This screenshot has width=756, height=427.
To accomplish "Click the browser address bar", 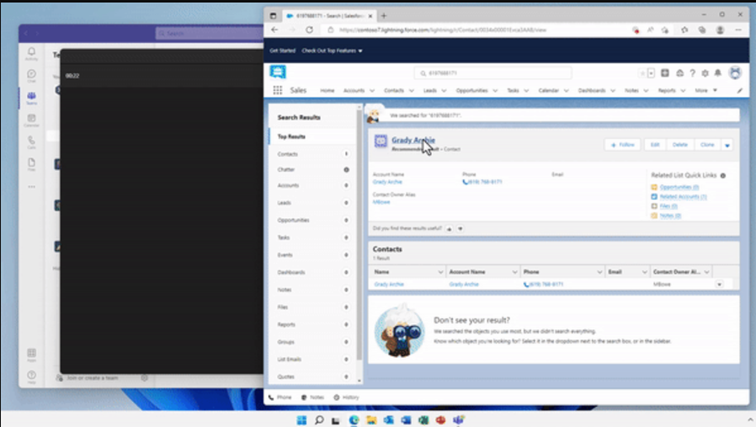I will tap(477, 30).
